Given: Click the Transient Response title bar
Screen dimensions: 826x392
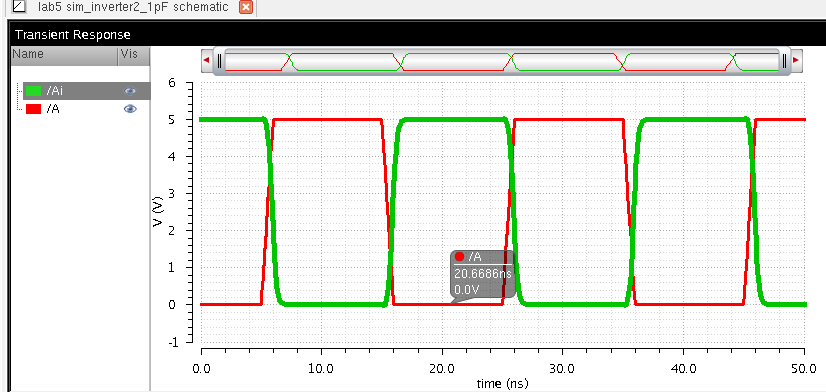Looking at the screenshot, I should [417, 35].
